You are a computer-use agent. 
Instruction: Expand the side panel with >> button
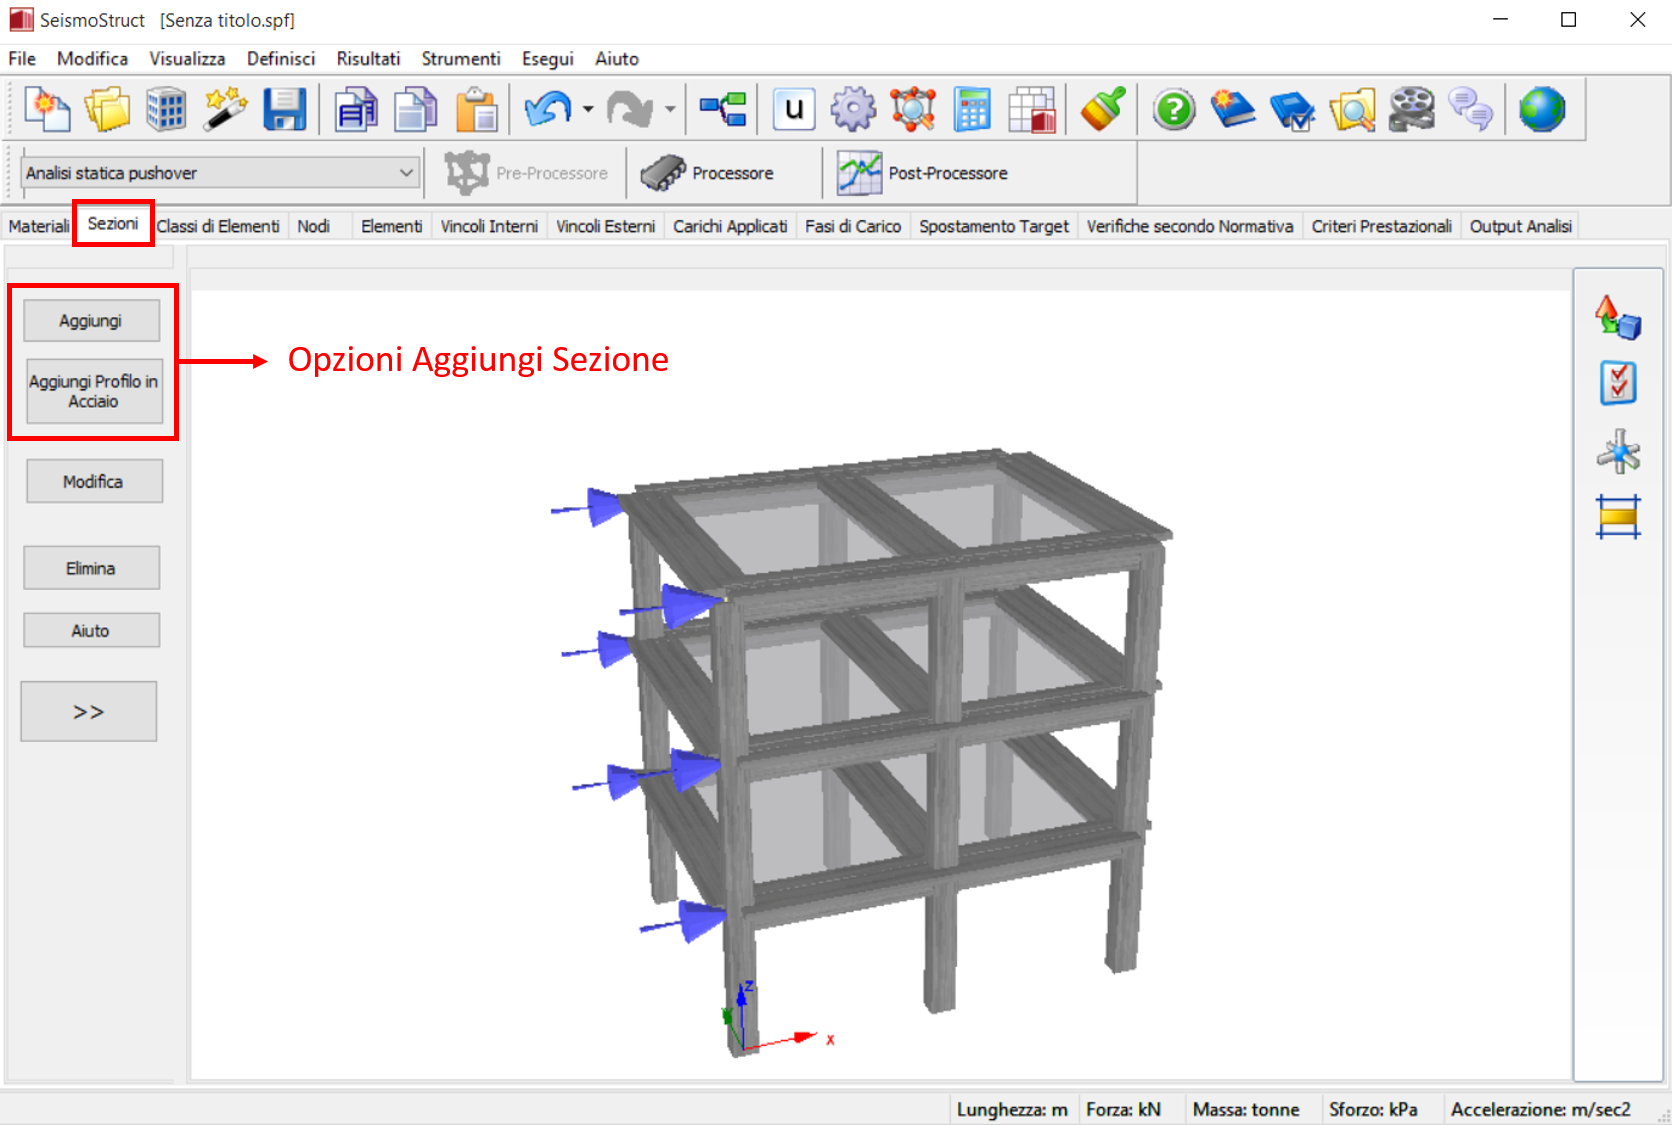click(89, 712)
